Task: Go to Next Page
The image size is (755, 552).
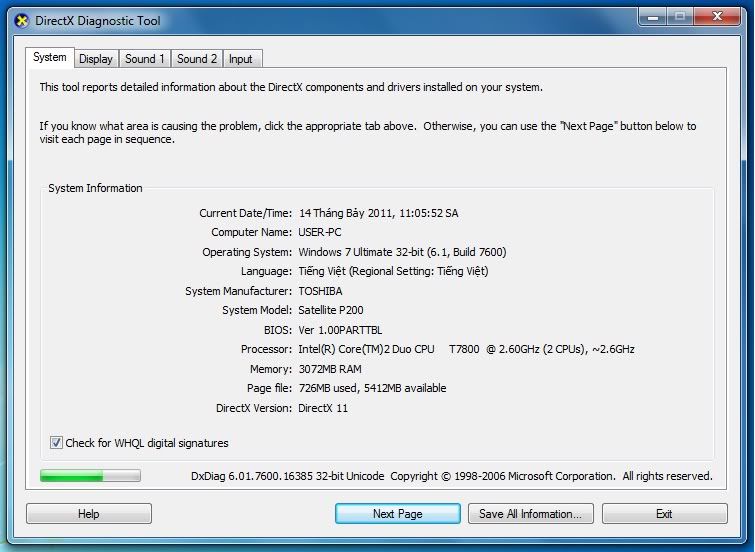Action: [x=398, y=513]
